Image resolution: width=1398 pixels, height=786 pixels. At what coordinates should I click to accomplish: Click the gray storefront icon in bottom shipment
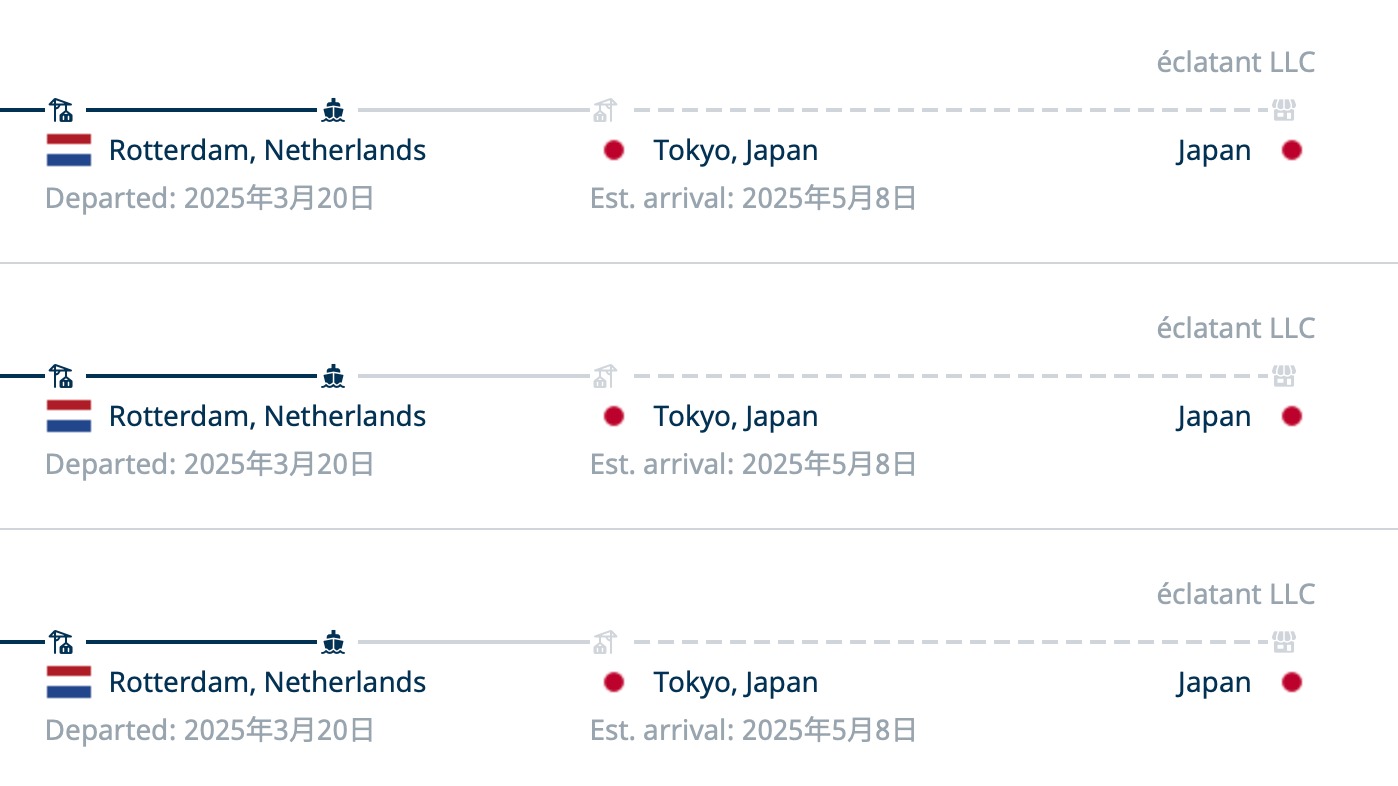point(1284,642)
